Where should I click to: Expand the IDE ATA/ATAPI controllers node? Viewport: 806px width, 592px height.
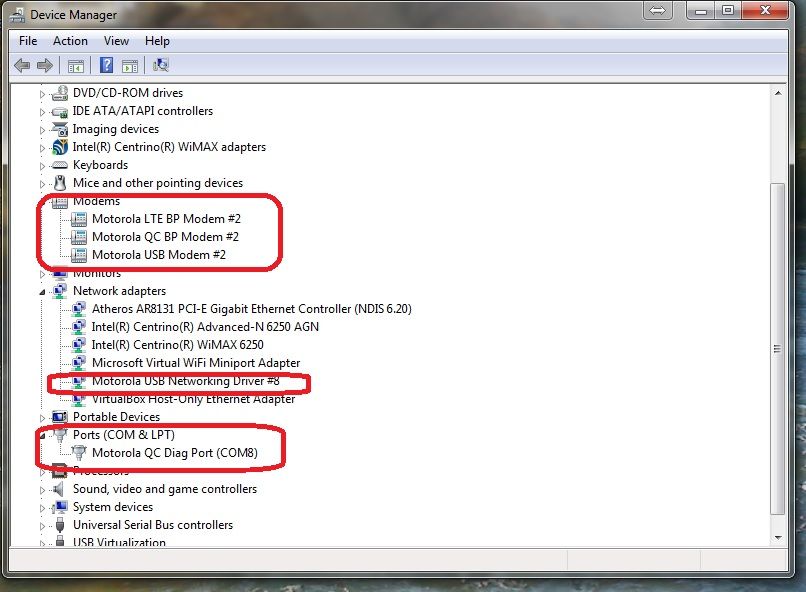click(42, 112)
